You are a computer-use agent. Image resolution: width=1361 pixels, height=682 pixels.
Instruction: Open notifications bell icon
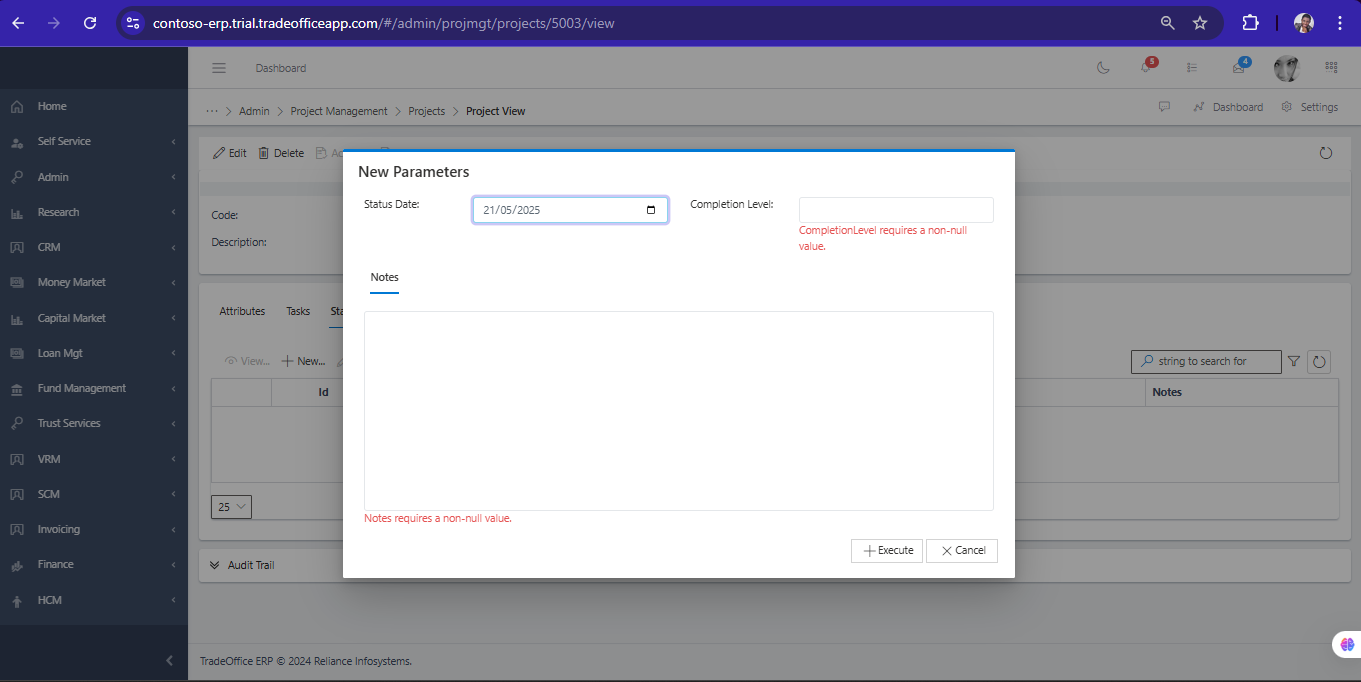[1146, 68]
